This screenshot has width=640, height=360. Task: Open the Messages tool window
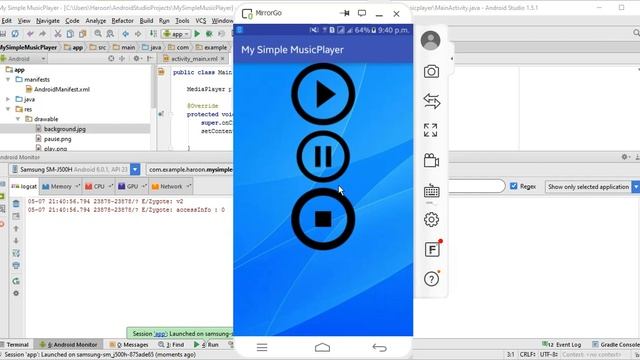(129, 344)
